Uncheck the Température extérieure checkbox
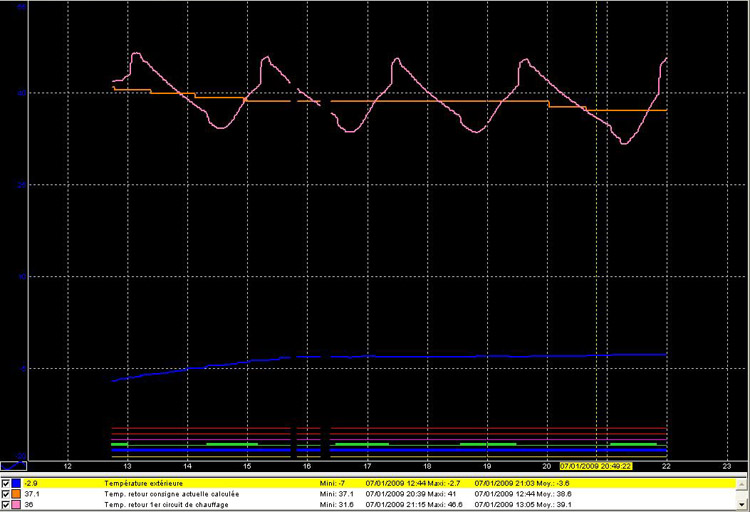The width and height of the screenshot is (750, 512). click(7, 483)
